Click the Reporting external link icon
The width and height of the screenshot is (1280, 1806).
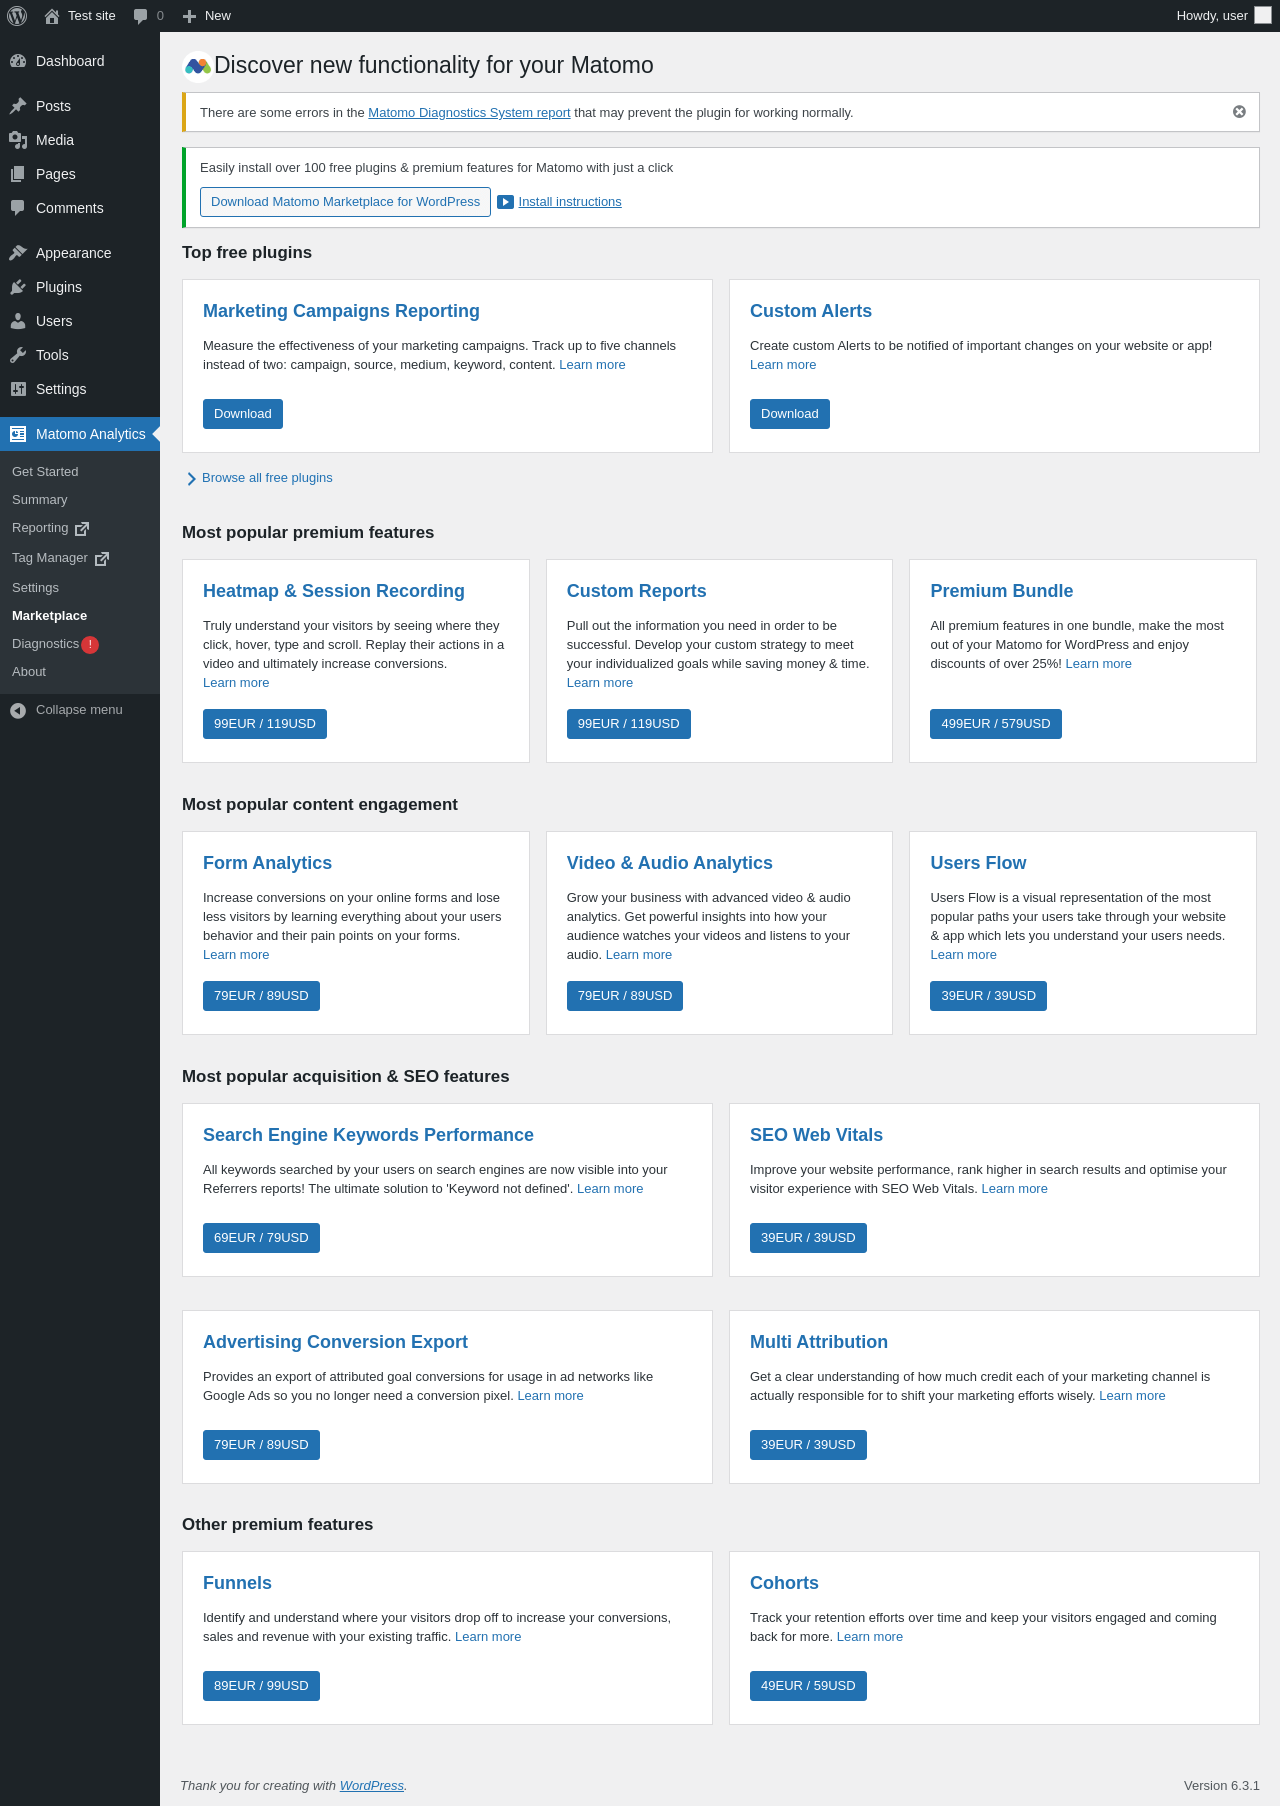pos(82,529)
